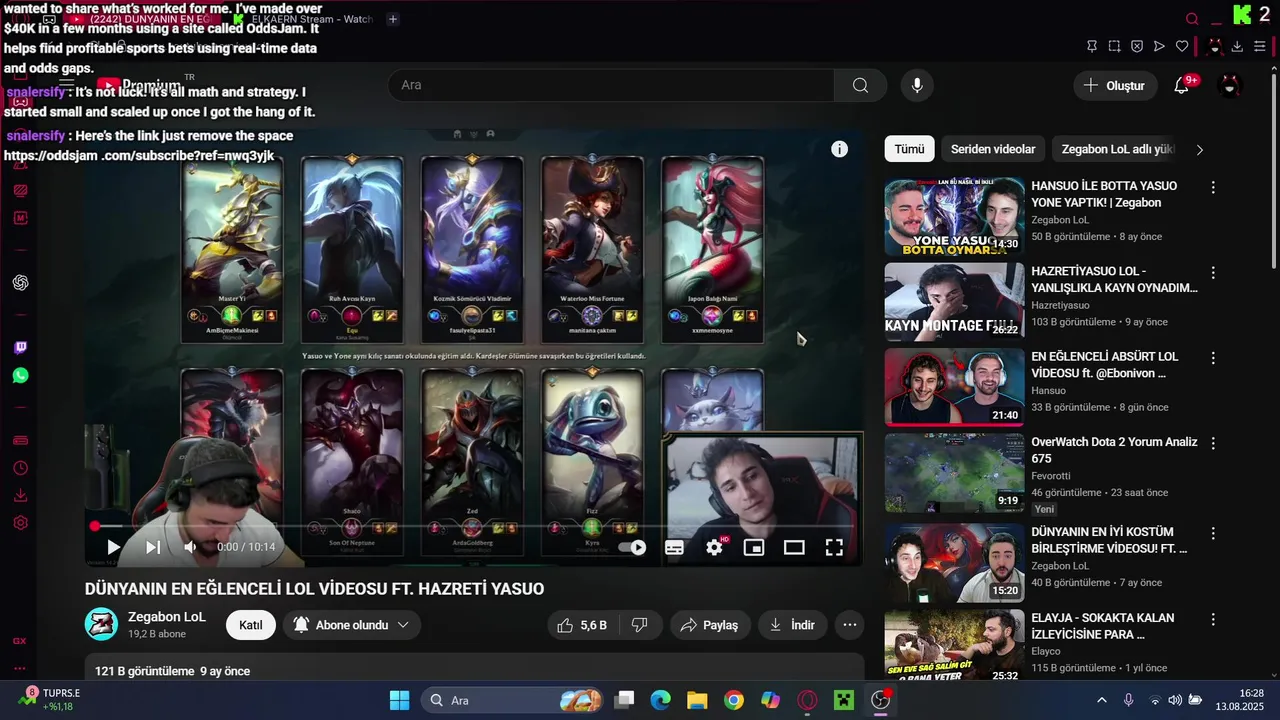Open browser history clock icon in sidebar
This screenshot has height=720, width=1280.
pyautogui.click(x=20, y=468)
